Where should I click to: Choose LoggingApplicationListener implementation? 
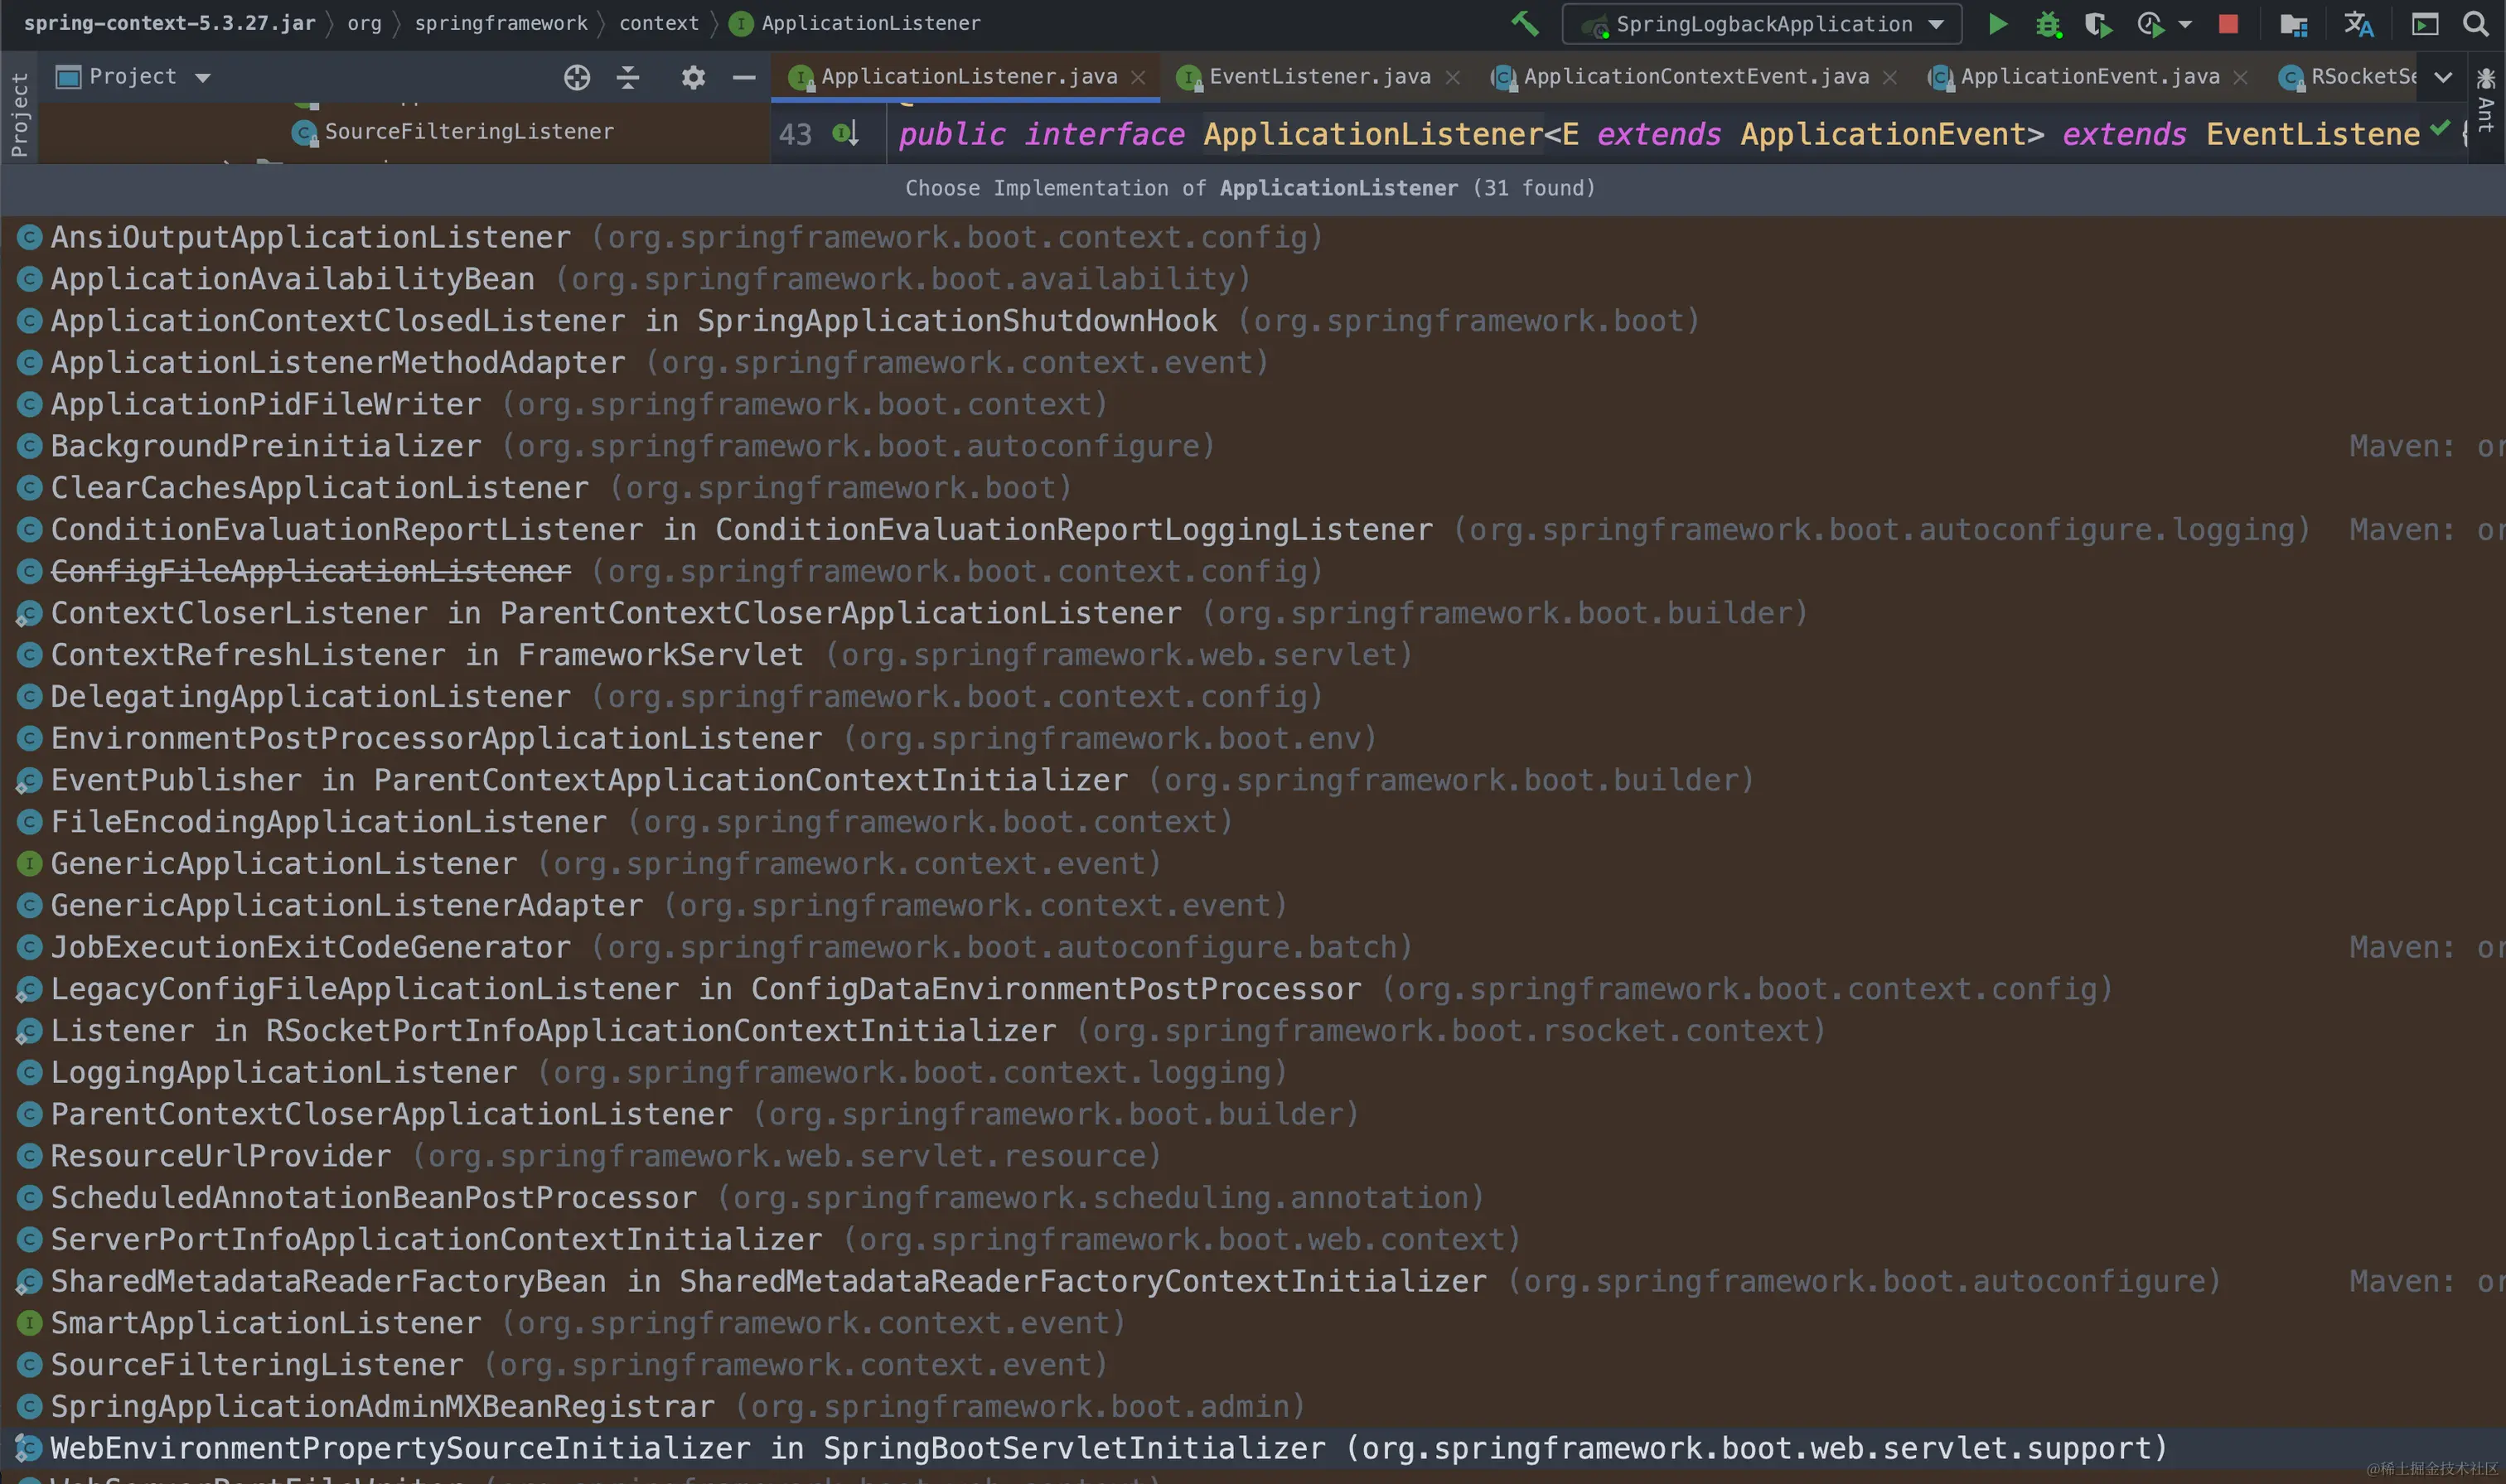tap(1252, 1073)
